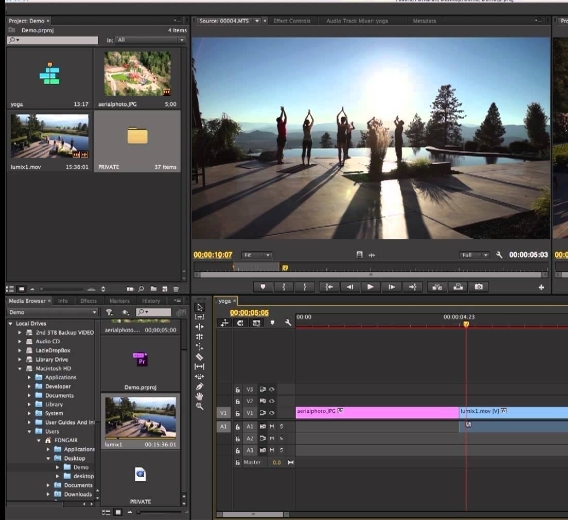Screen dimensions: 568x520
Task: Click Add Marker button in Source monitor
Action: coord(263,287)
